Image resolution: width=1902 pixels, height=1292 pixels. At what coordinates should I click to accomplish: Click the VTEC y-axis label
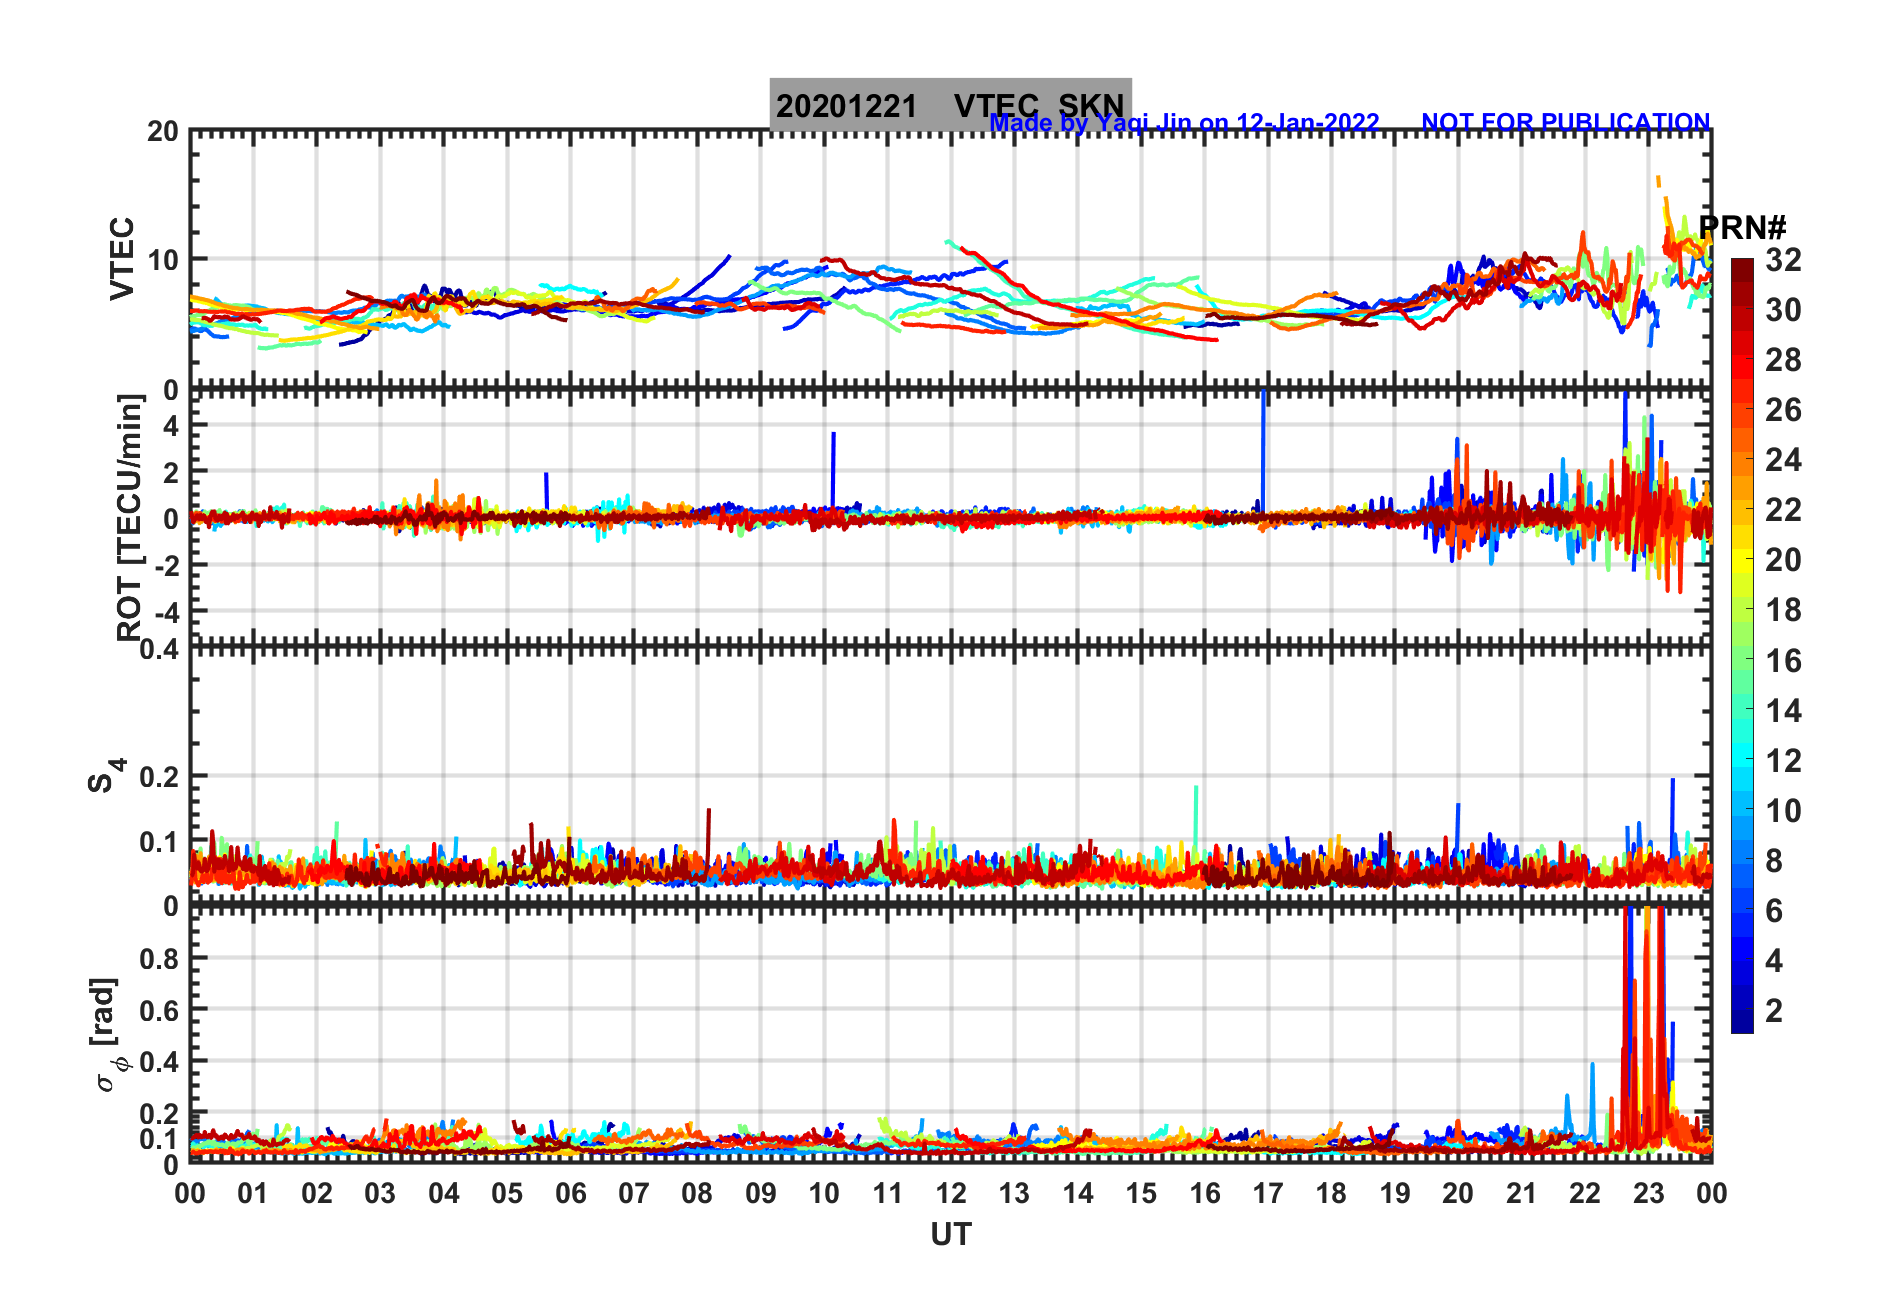pyautogui.click(x=122, y=258)
